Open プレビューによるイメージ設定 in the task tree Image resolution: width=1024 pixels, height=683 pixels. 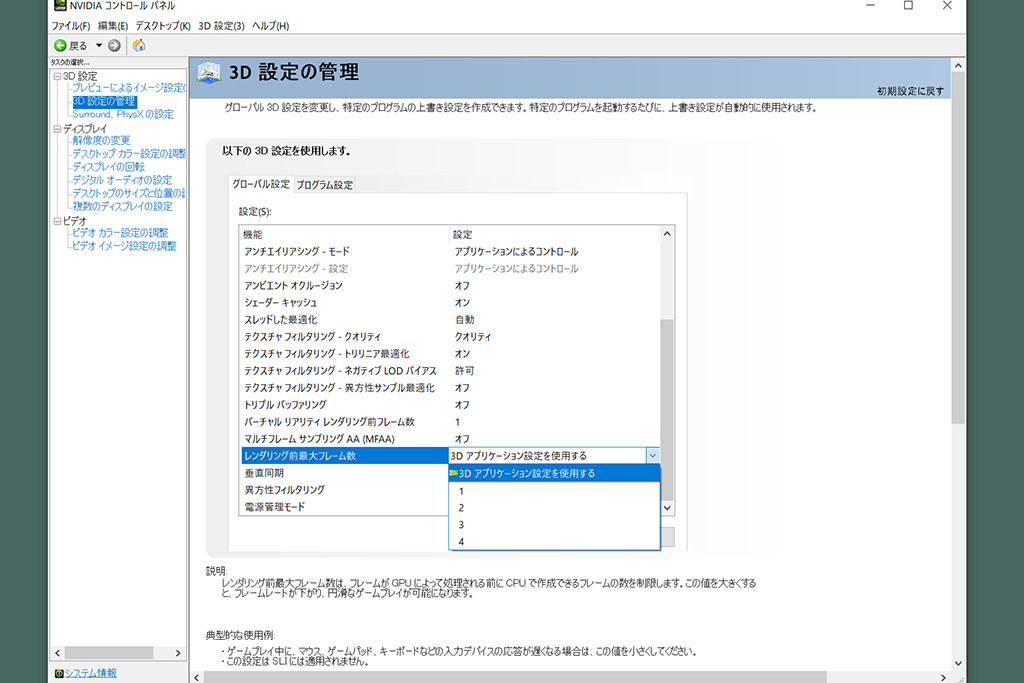click(x=129, y=88)
